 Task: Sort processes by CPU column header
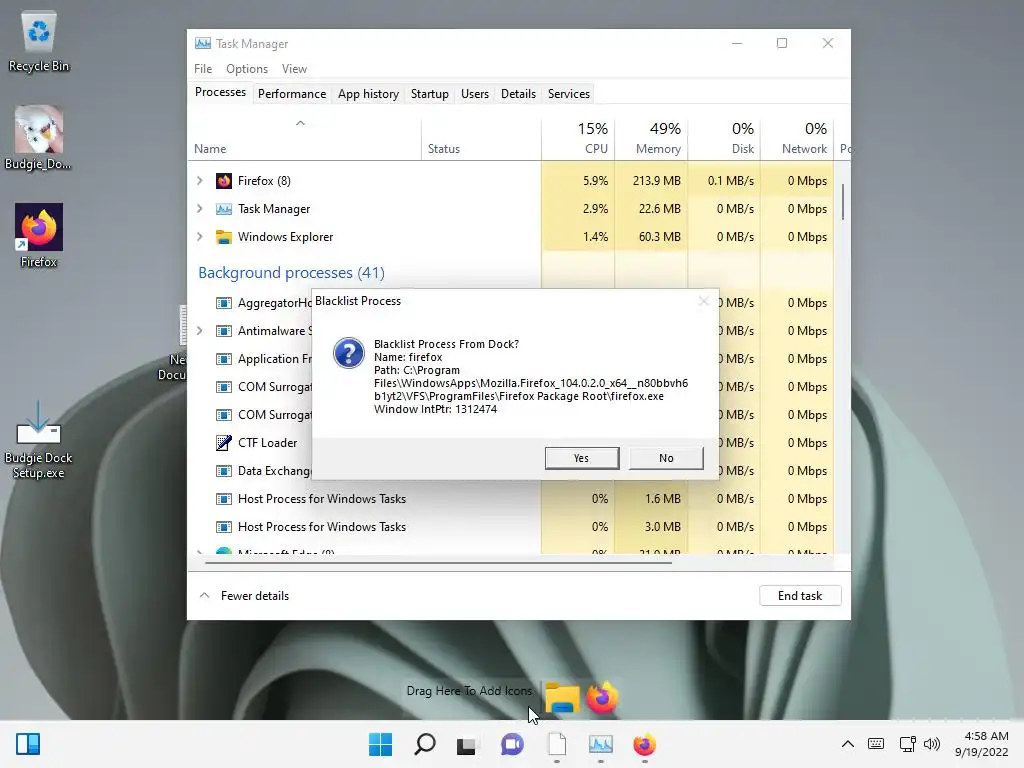pos(578,138)
